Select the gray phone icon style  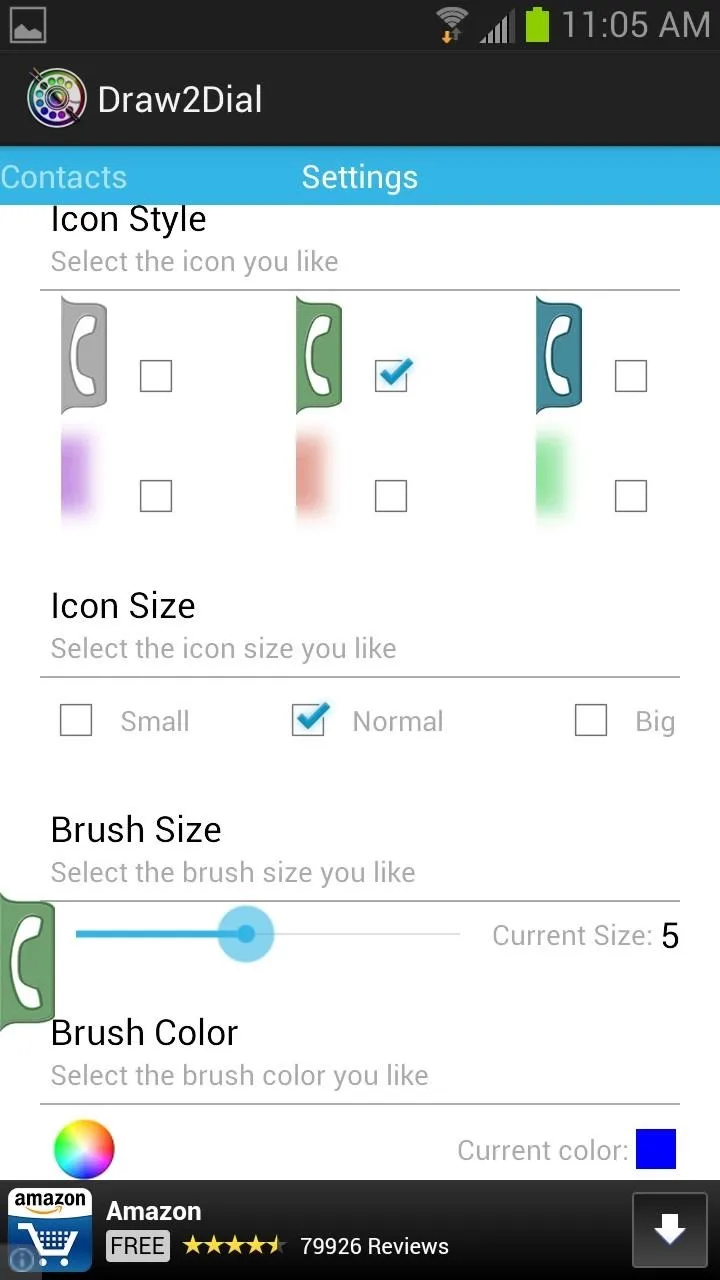tap(84, 355)
